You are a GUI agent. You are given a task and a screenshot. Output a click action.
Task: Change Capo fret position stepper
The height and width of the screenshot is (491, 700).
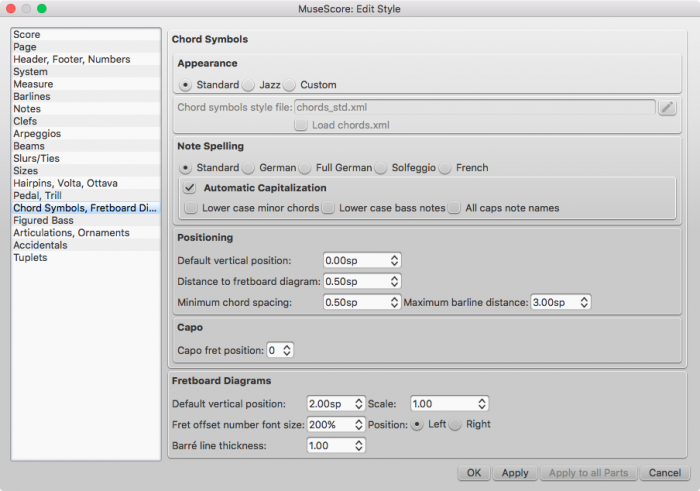coord(287,350)
